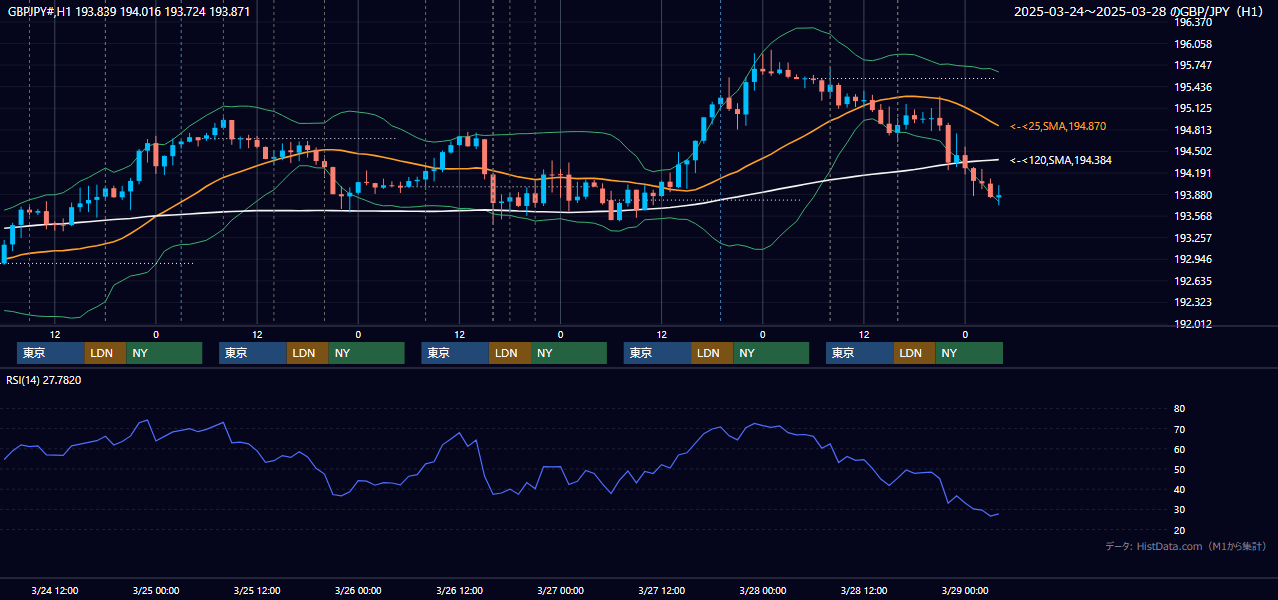Click price axis label 193.257
Viewport: 1278px width, 600px height.
[x=1193, y=238]
